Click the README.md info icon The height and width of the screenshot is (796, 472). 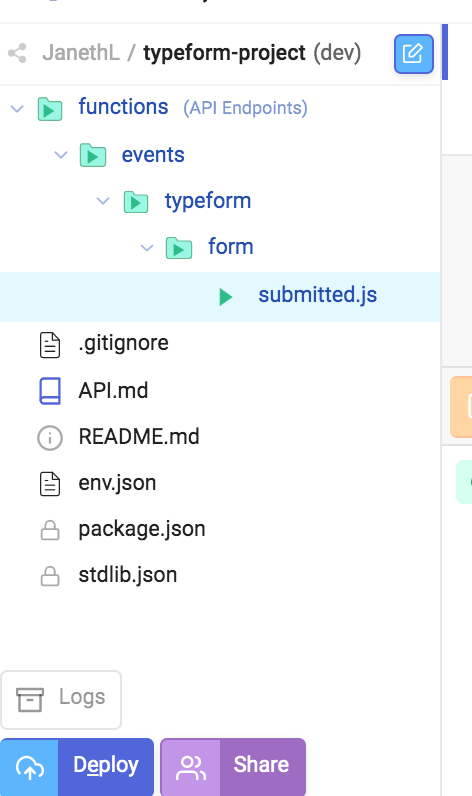(50, 438)
